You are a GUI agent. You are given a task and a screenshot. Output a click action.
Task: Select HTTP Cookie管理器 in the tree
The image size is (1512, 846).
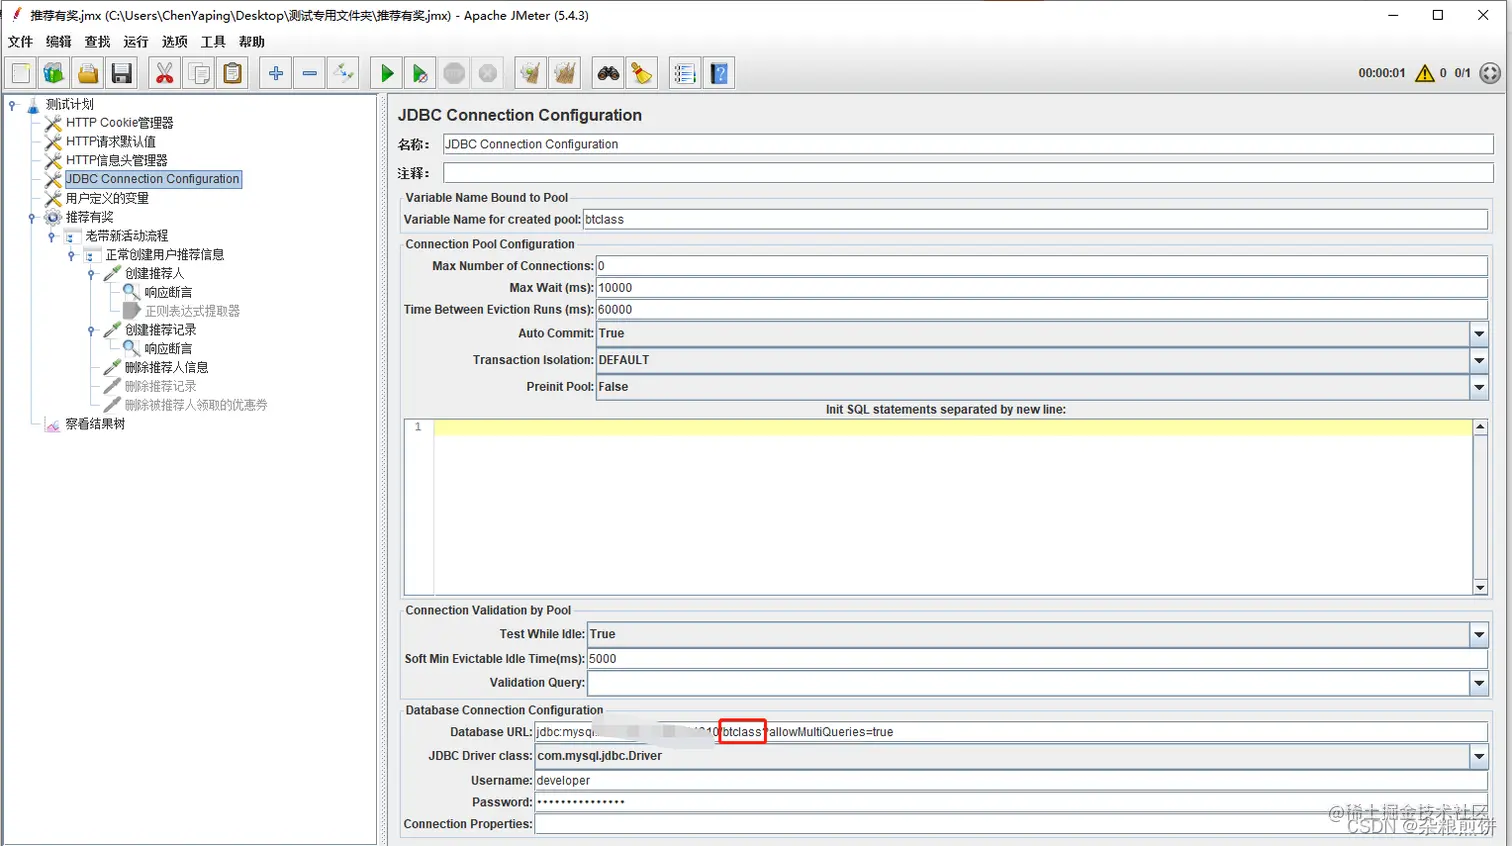[120, 123]
